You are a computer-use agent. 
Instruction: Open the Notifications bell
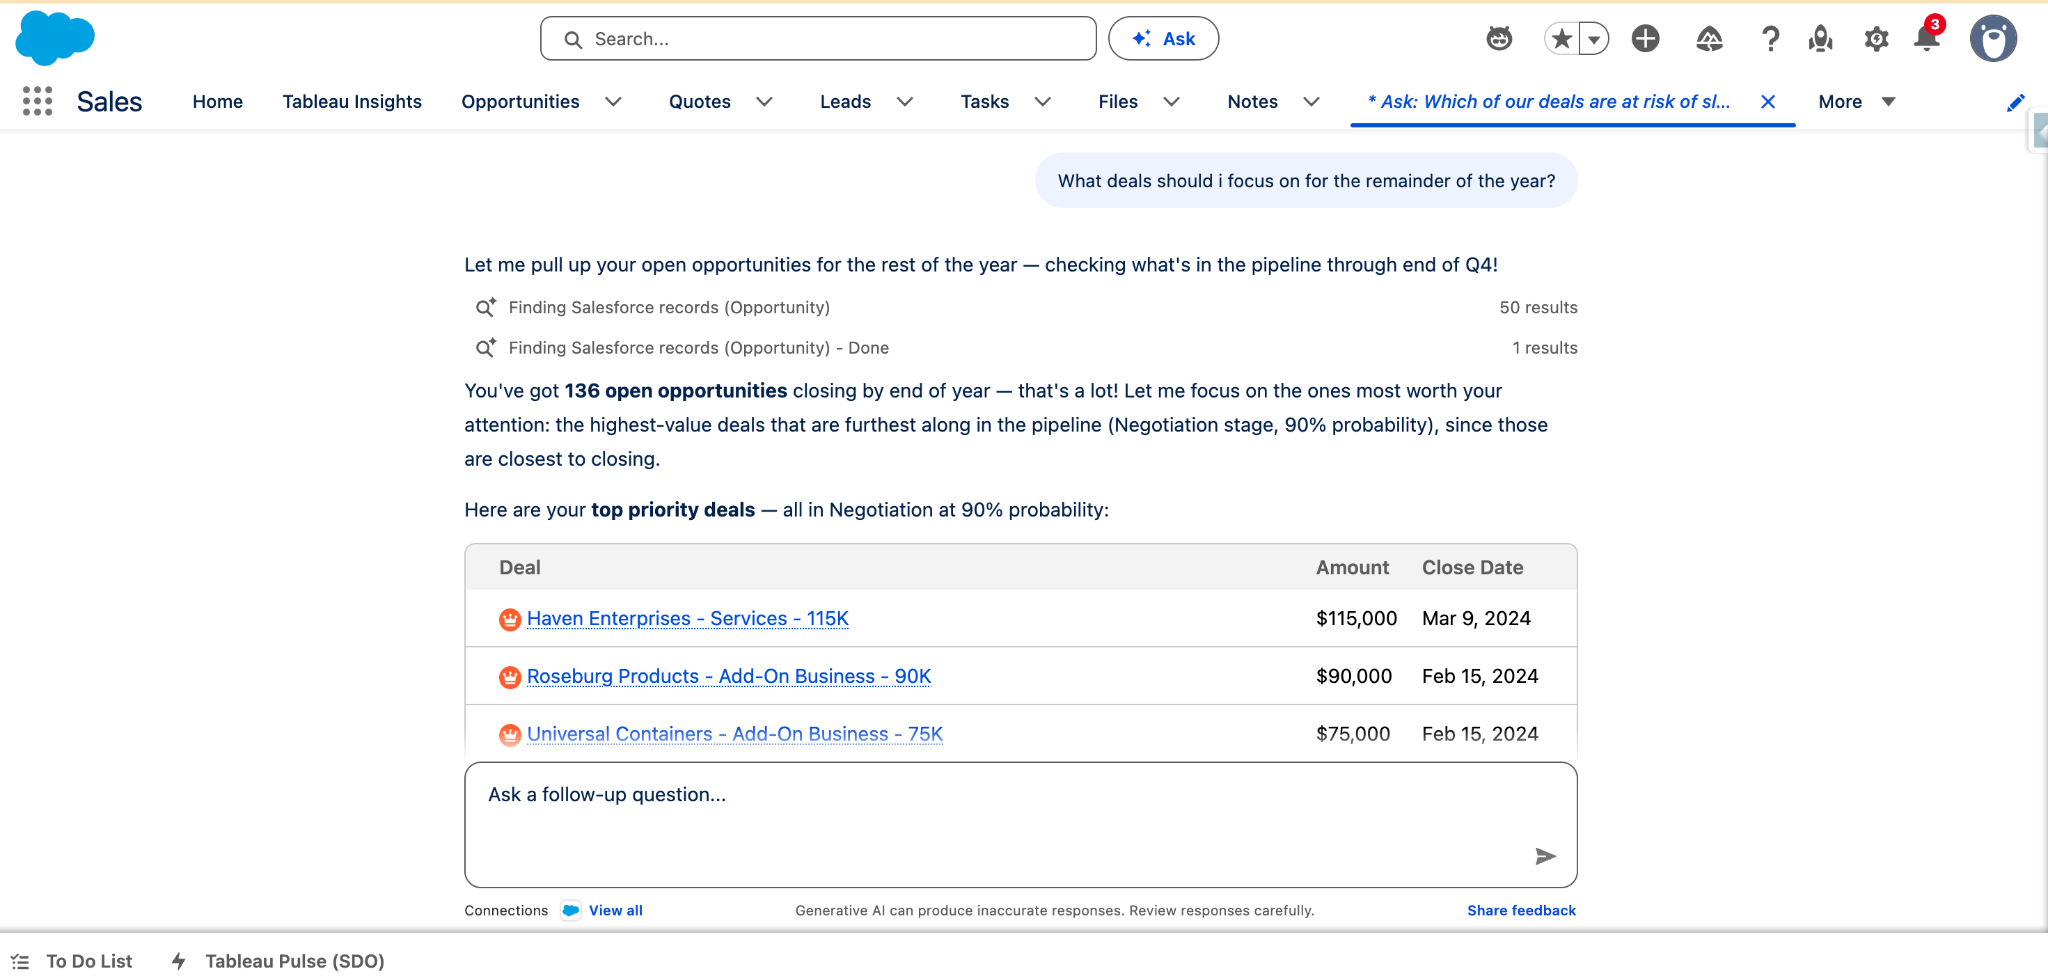click(1927, 38)
